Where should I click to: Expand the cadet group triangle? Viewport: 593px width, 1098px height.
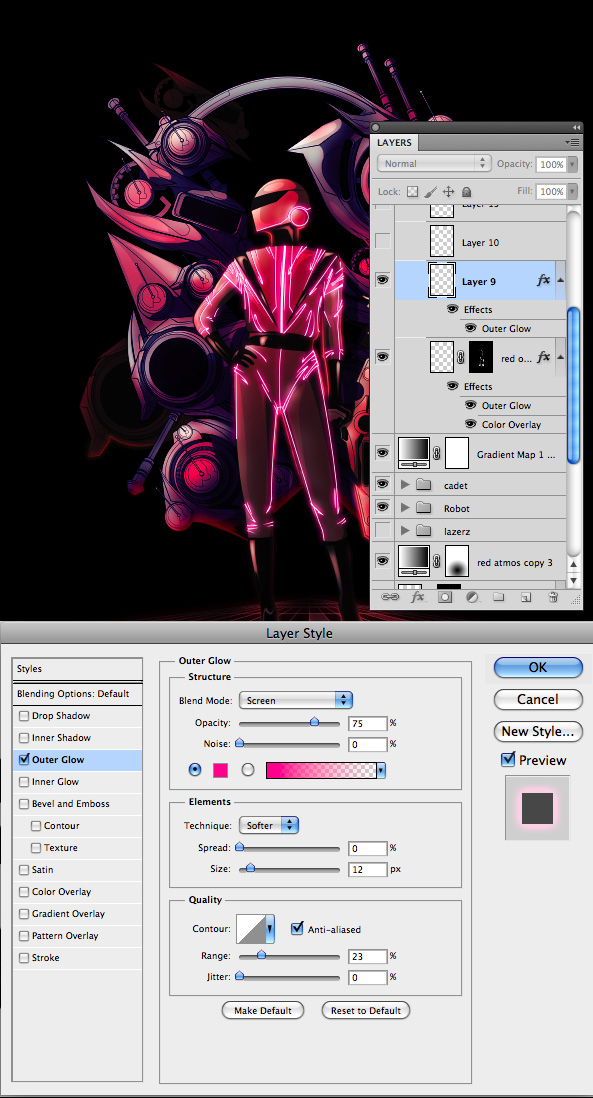click(405, 485)
